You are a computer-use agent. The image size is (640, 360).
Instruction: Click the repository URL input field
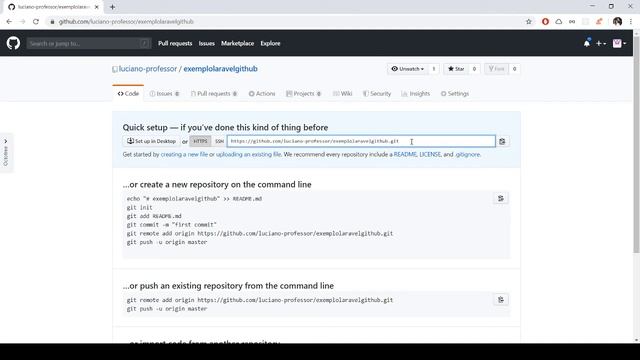click(x=361, y=141)
